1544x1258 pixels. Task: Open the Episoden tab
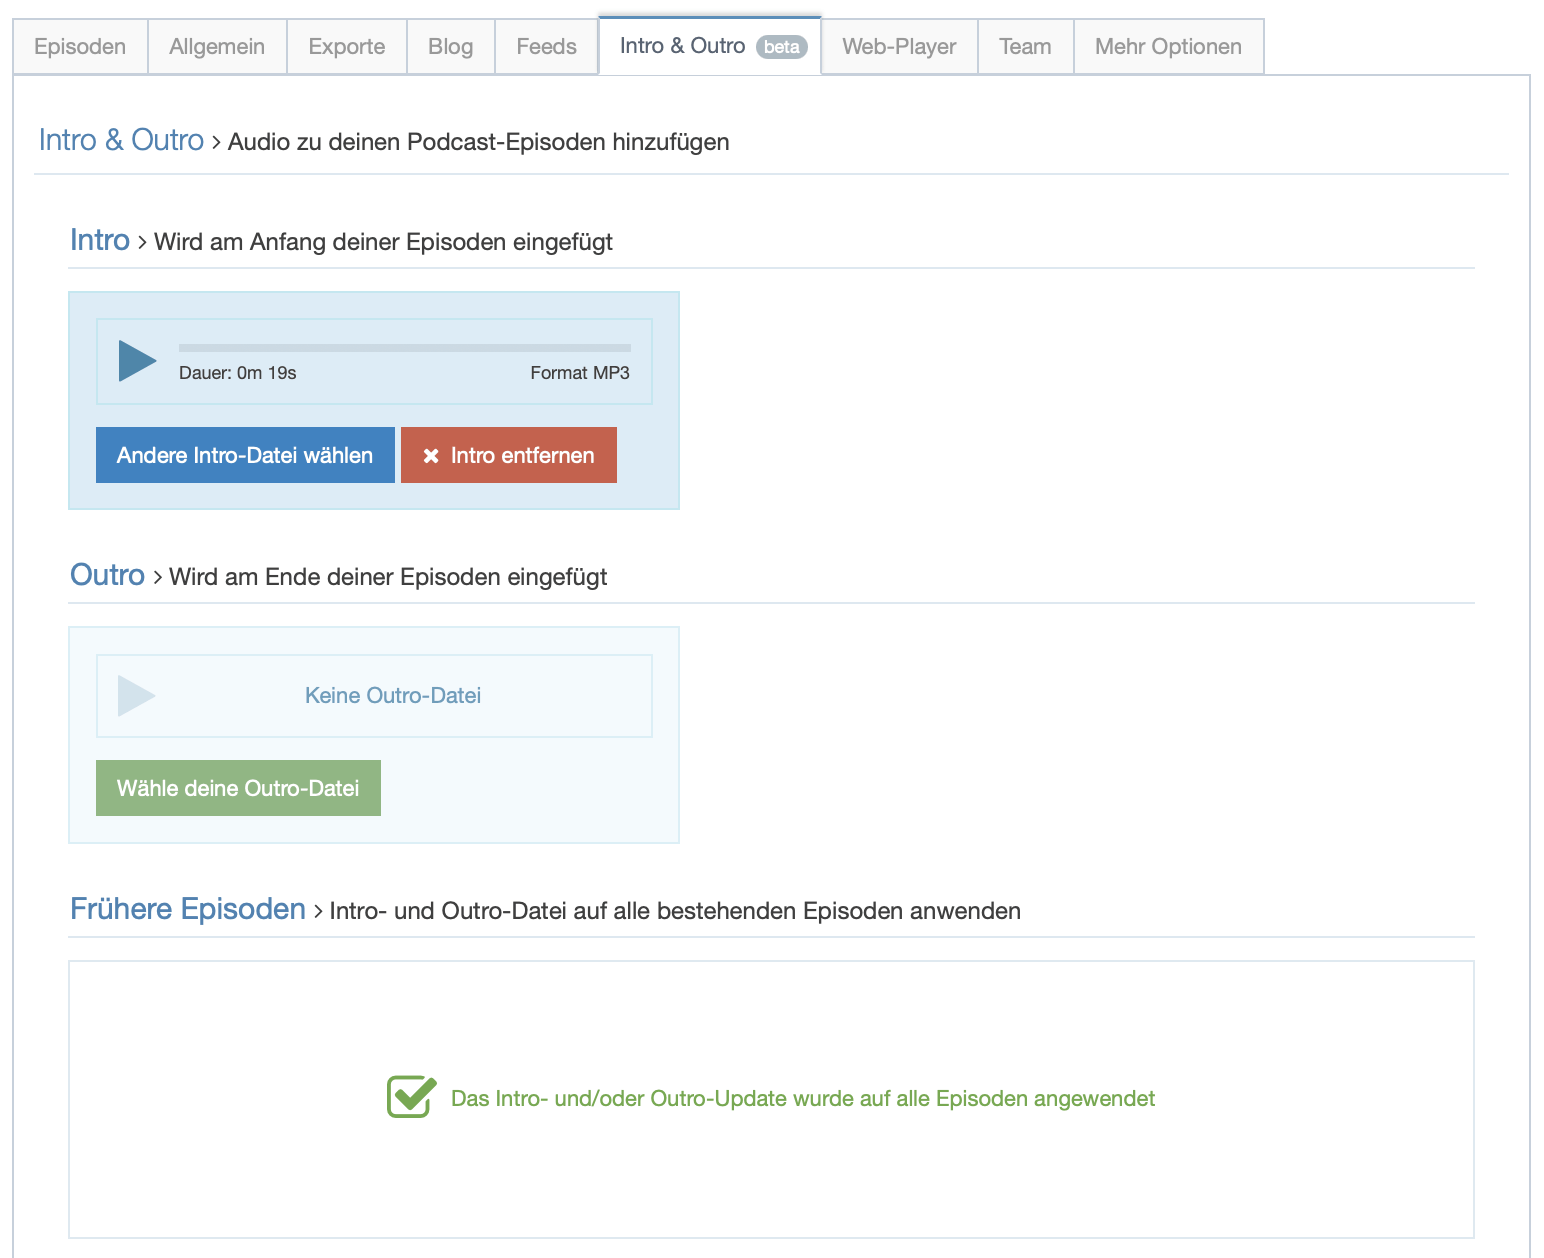click(80, 47)
